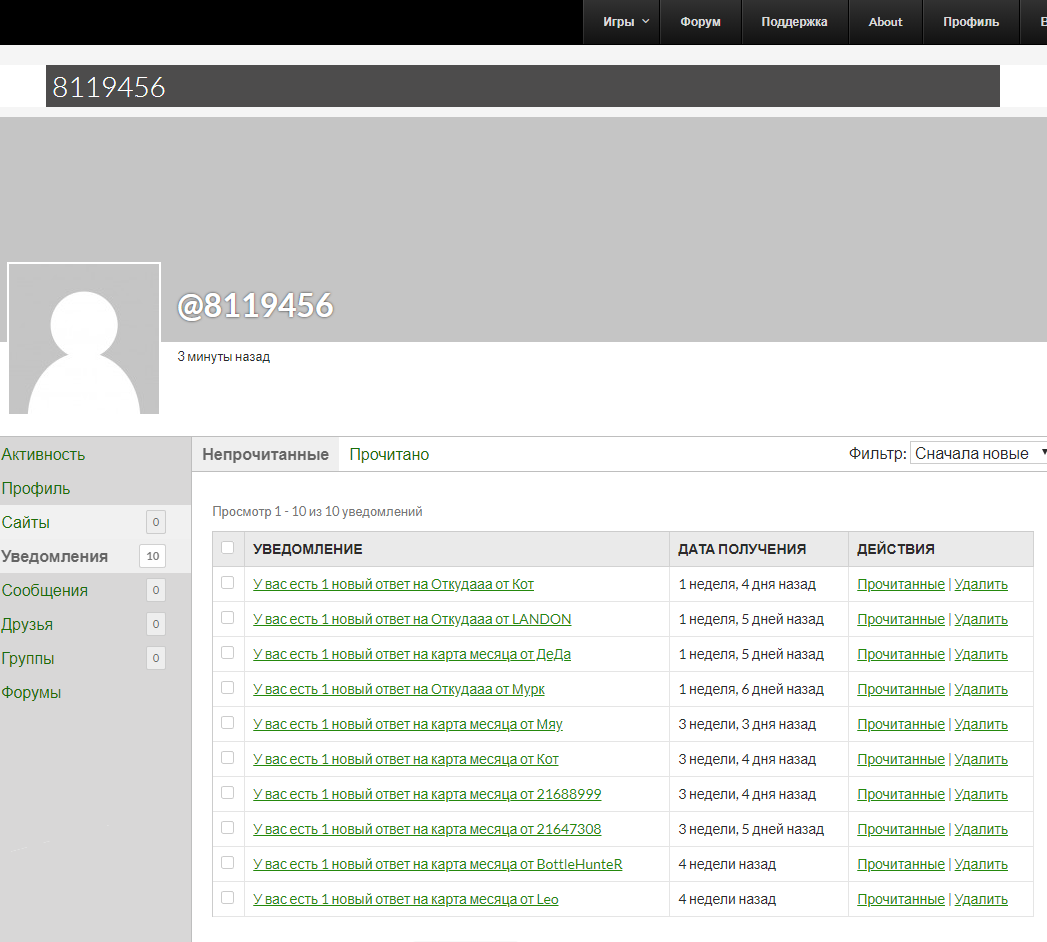Screen dimensions: 1047x942
Task: Toggle the select-all notifications checkbox
Action: click(x=227, y=548)
